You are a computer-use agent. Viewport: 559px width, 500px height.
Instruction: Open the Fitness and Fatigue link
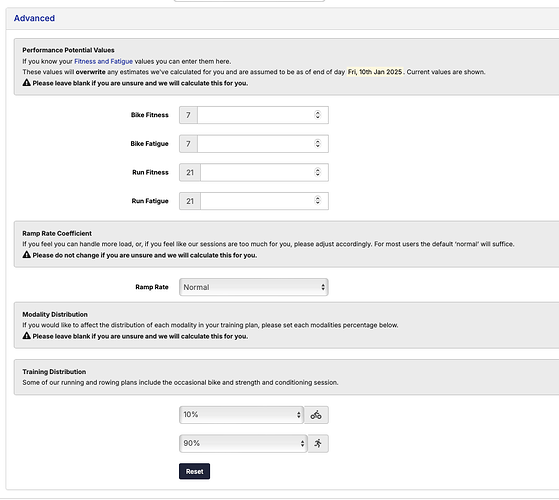coord(103,61)
